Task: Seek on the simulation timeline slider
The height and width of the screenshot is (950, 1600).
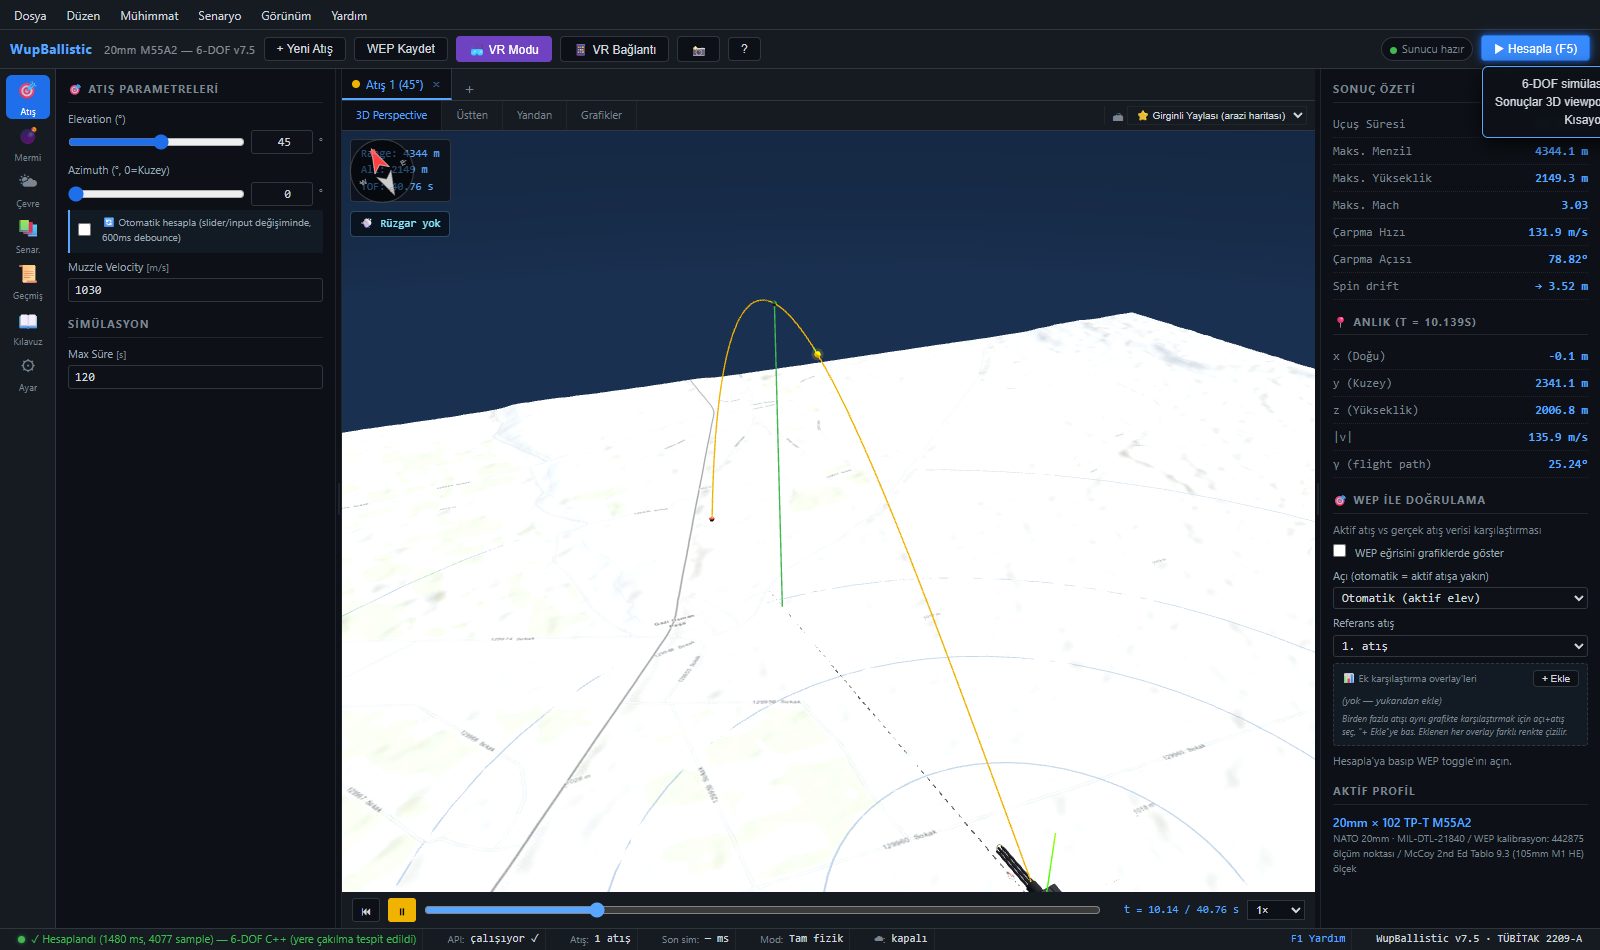Action: pyautogui.click(x=762, y=910)
